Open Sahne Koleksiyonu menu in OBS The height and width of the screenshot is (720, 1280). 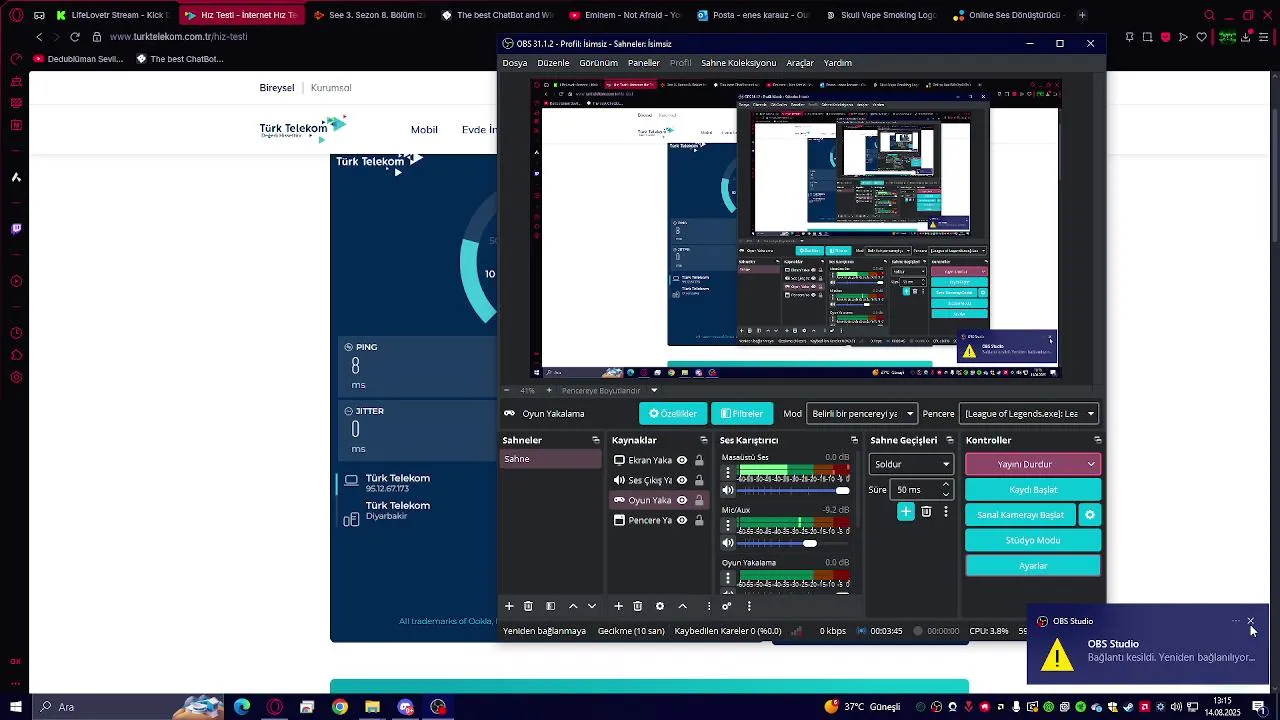(738, 63)
